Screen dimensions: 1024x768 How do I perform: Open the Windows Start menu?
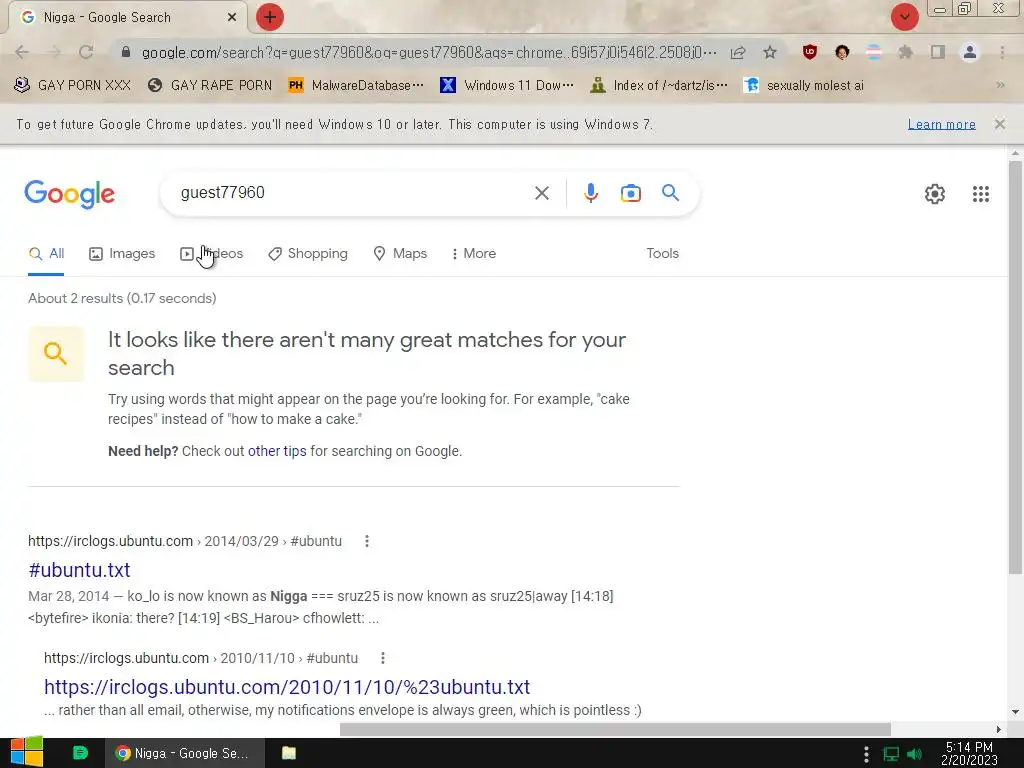pyautogui.click(x=27, y=753)
